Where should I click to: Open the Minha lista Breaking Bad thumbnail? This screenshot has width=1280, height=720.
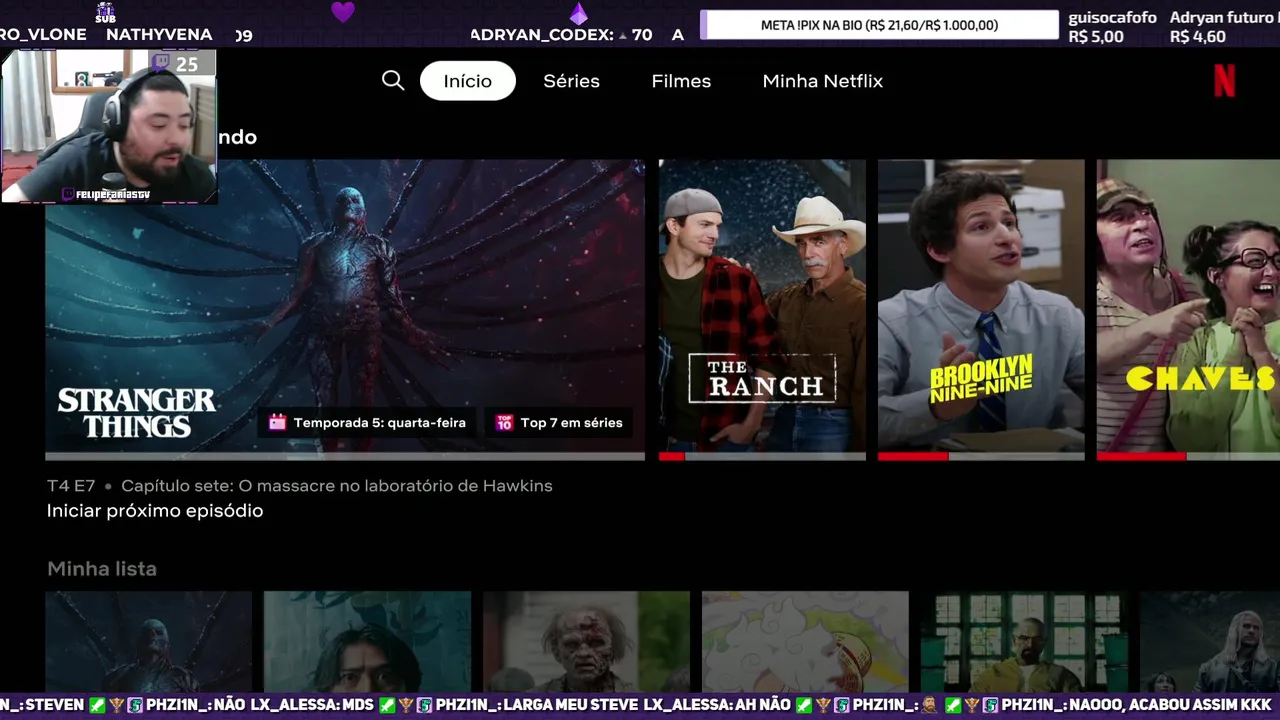click(1024, 641)
